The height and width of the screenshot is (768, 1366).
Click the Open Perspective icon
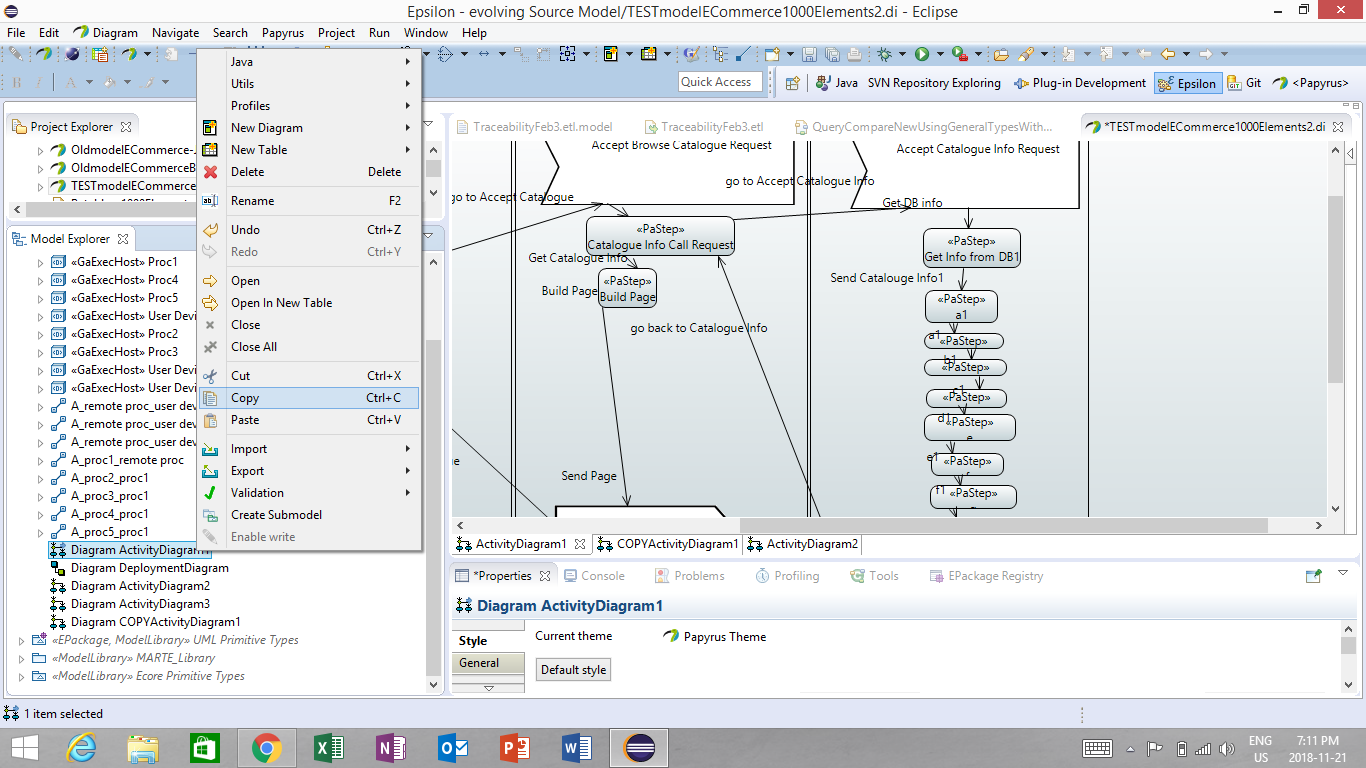tap(792, 83)
